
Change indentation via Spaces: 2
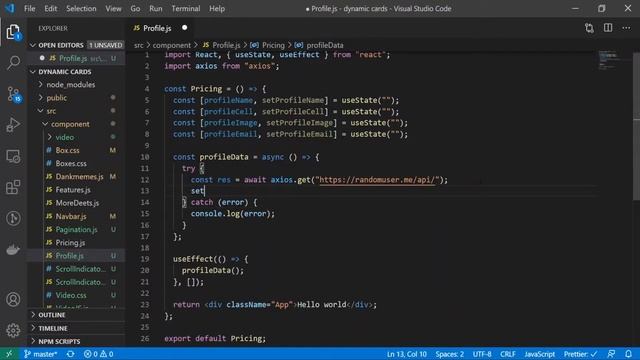(x=449, y=354)
